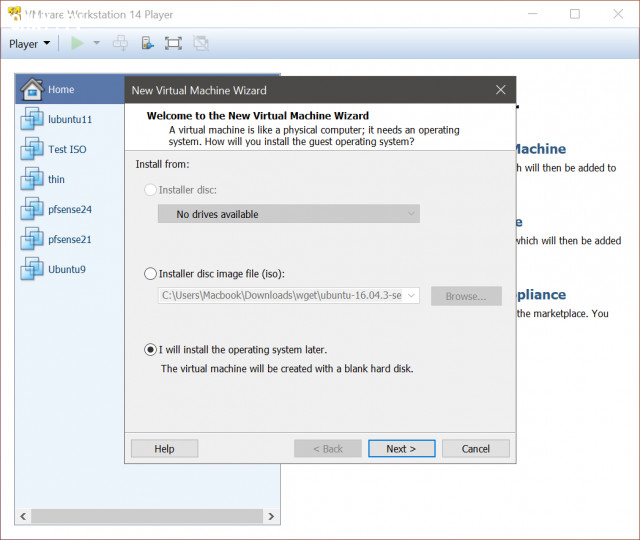The image size is (640, 540).
Task: Click the pfsense24 VM icon
Action: (x=32, y=209)
